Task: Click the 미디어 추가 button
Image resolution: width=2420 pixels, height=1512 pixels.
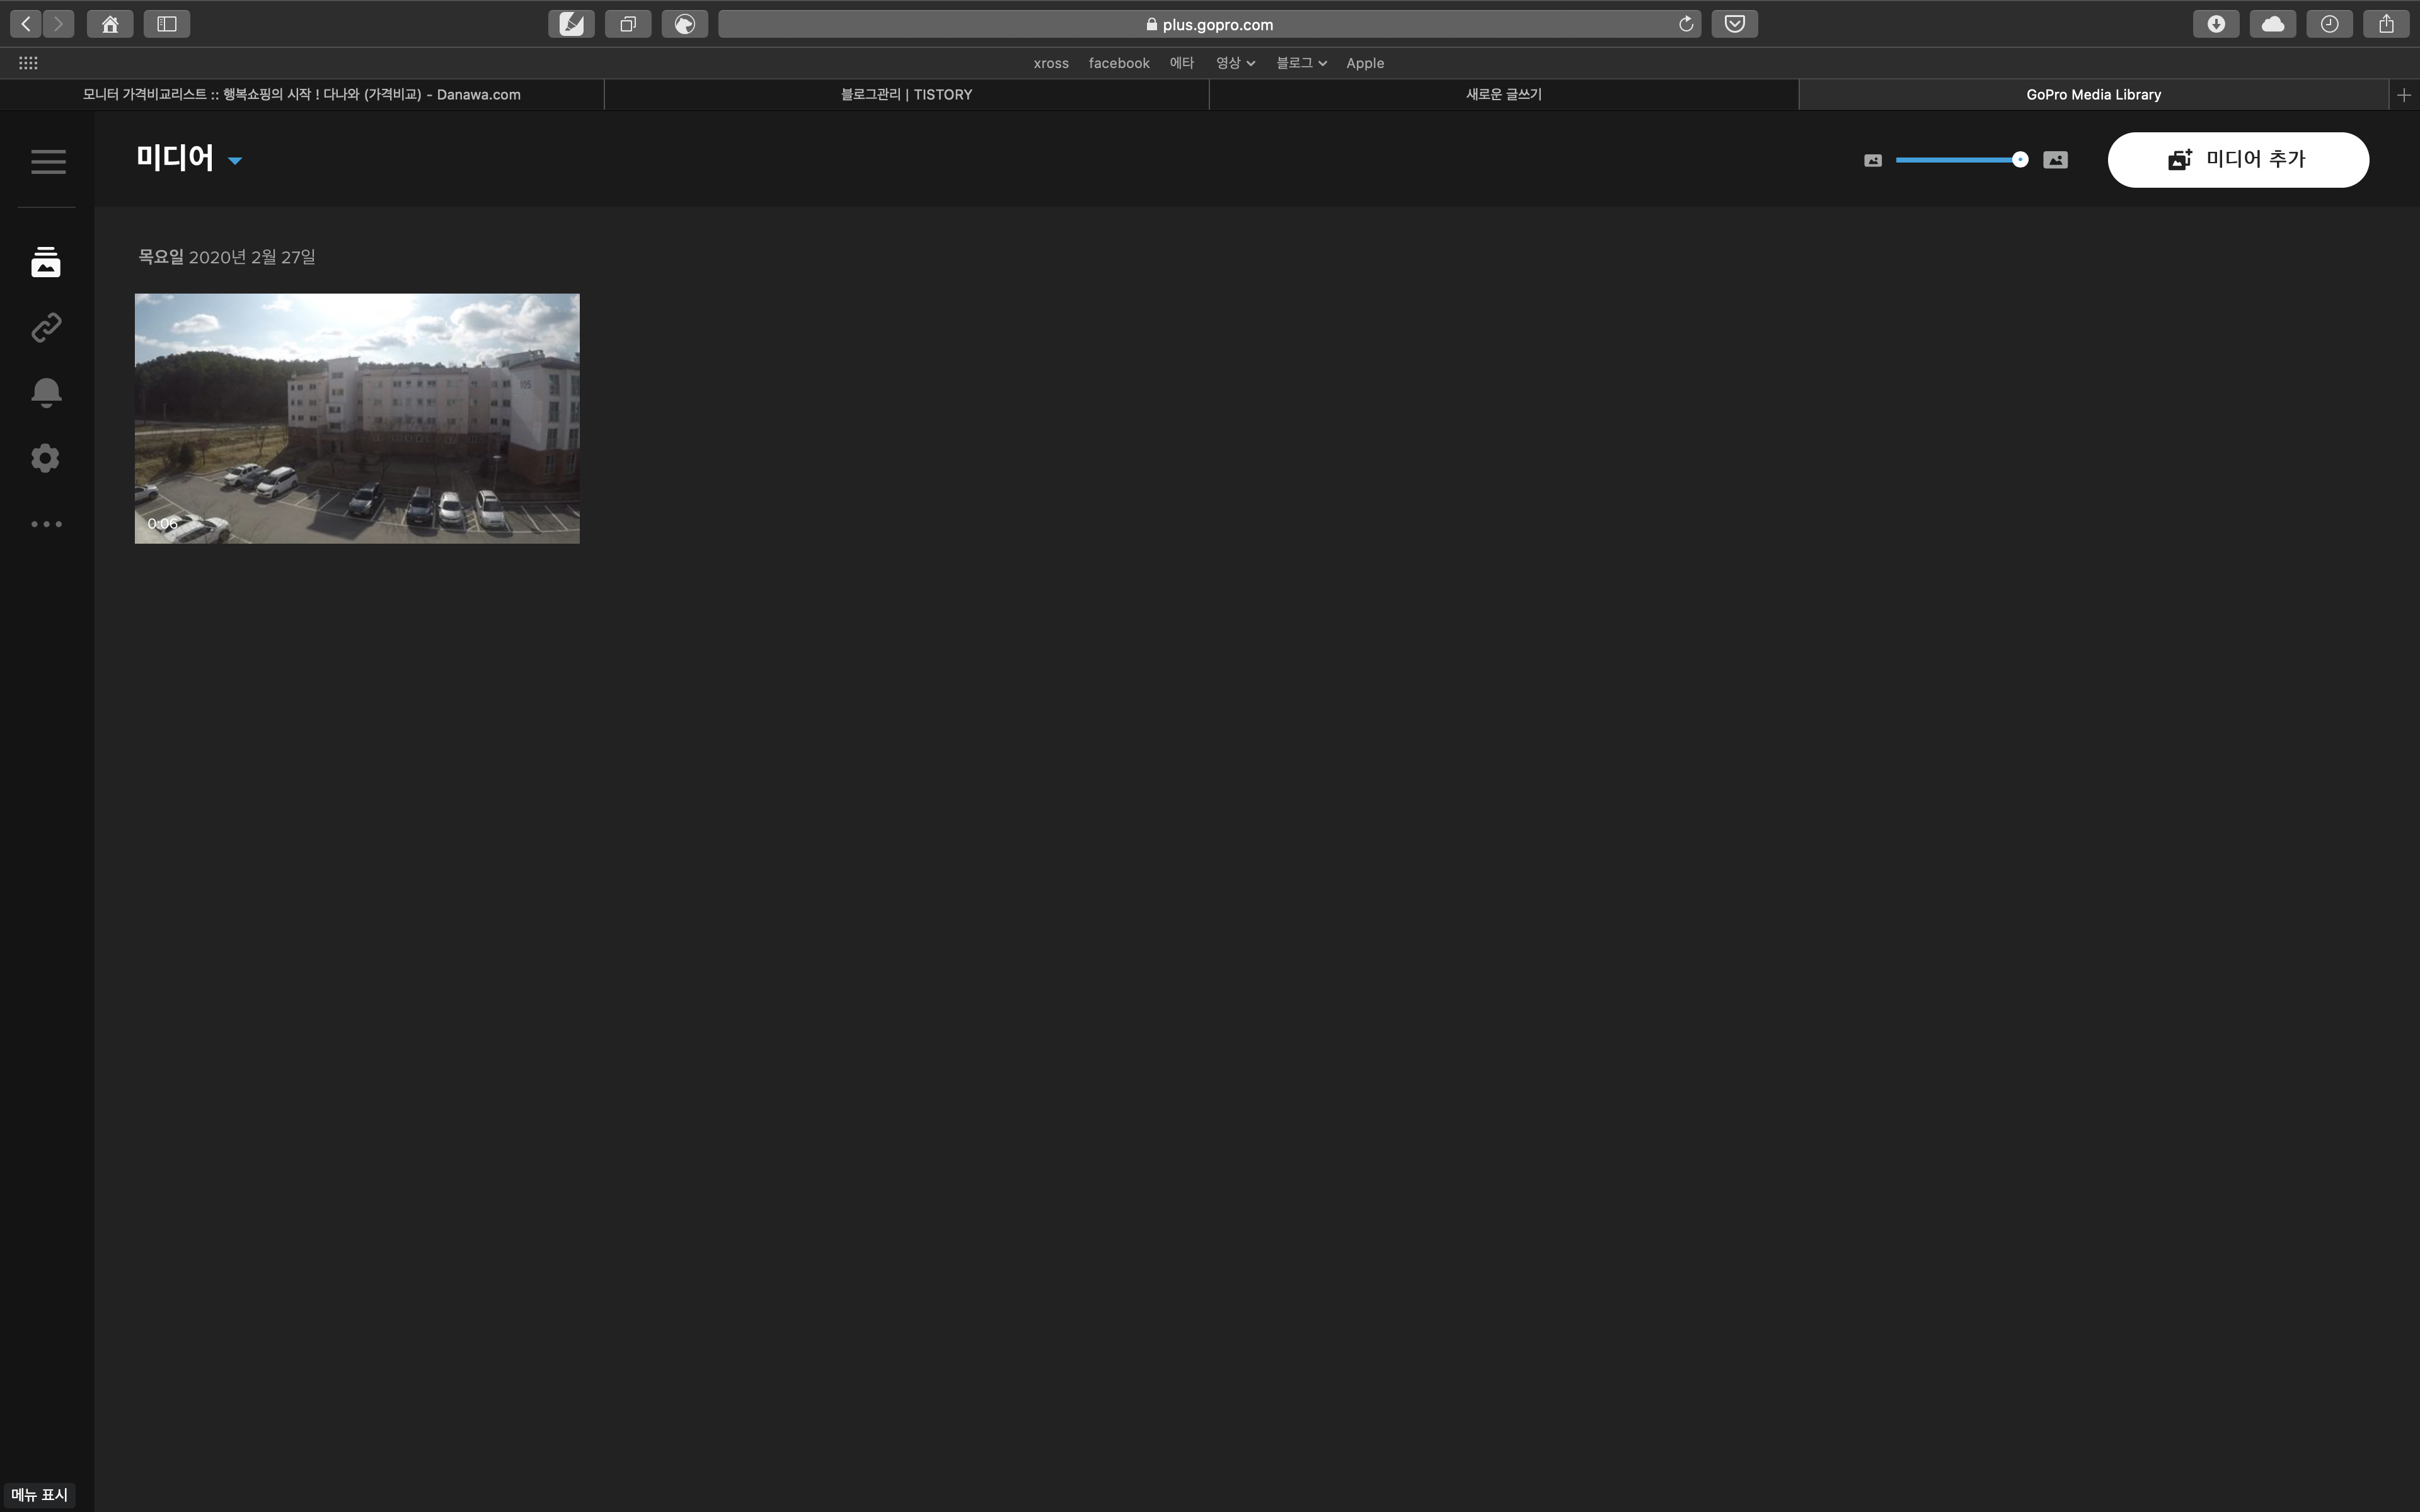Action: click(x=2237, y=160)
